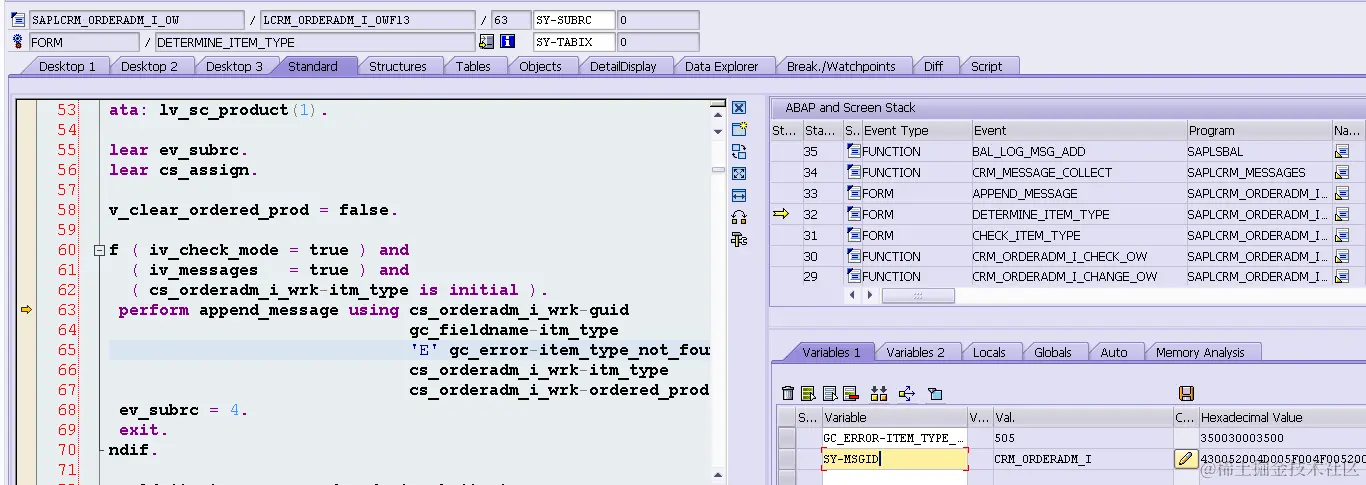Screen dimensions: 1366x485
Task: Click the headset services icon beside editor
Action: click(739, 217)
